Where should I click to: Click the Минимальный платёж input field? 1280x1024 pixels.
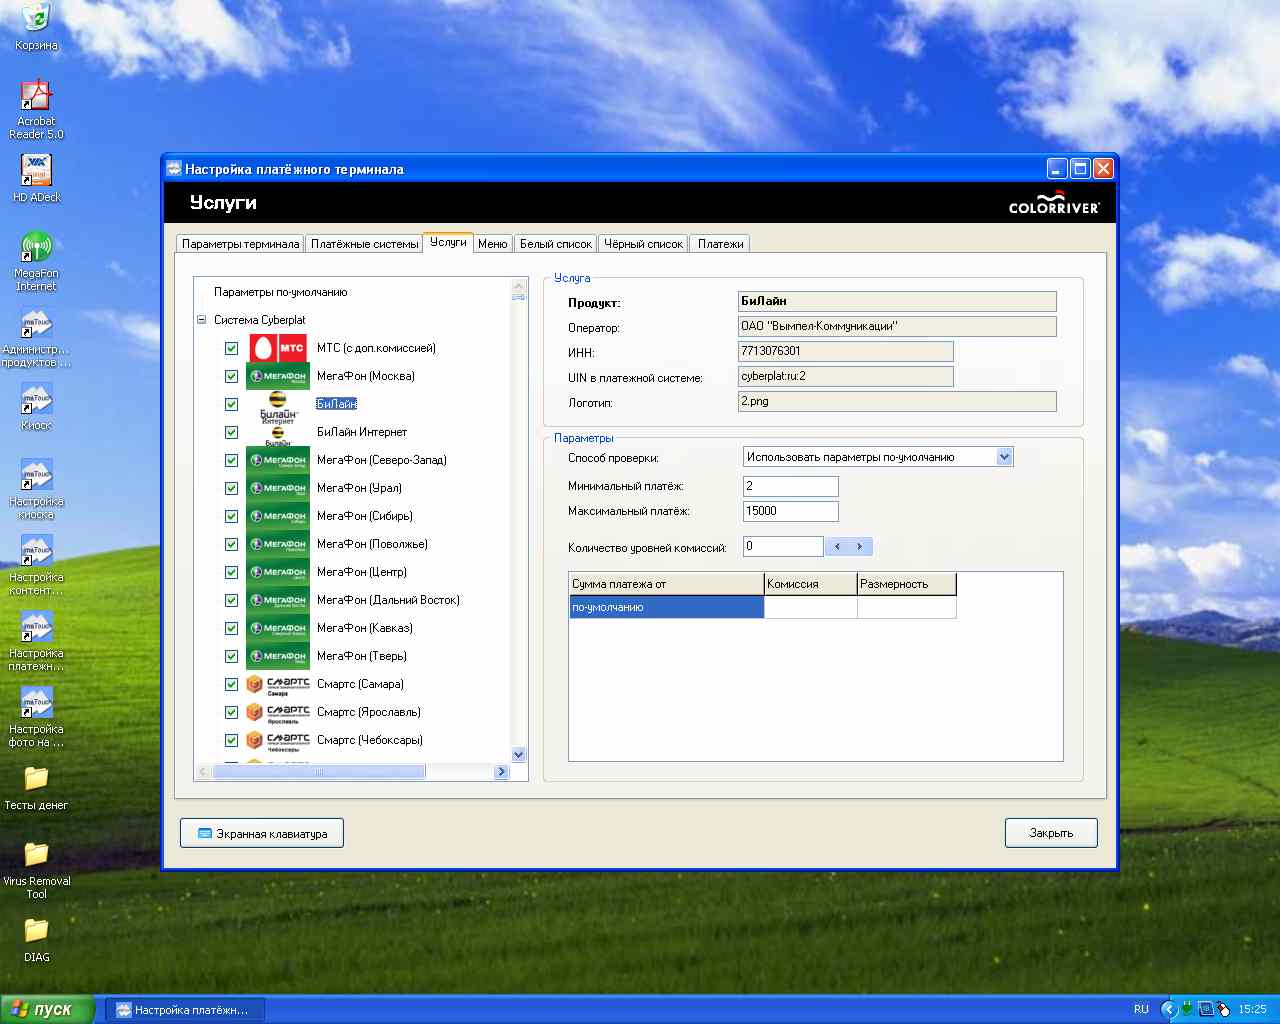pos(790,486)
